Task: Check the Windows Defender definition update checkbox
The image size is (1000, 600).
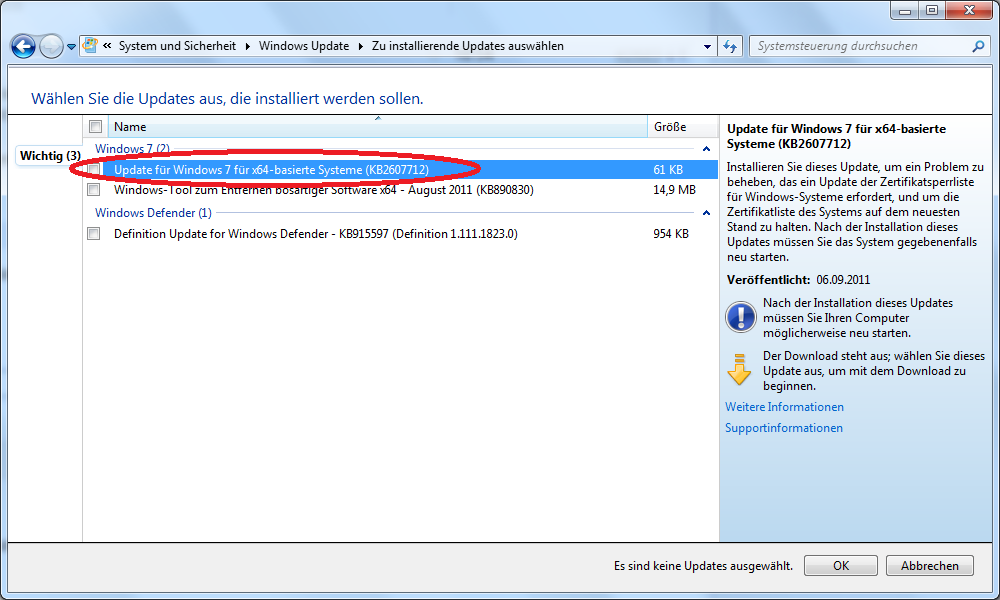Action: [94, 233]
